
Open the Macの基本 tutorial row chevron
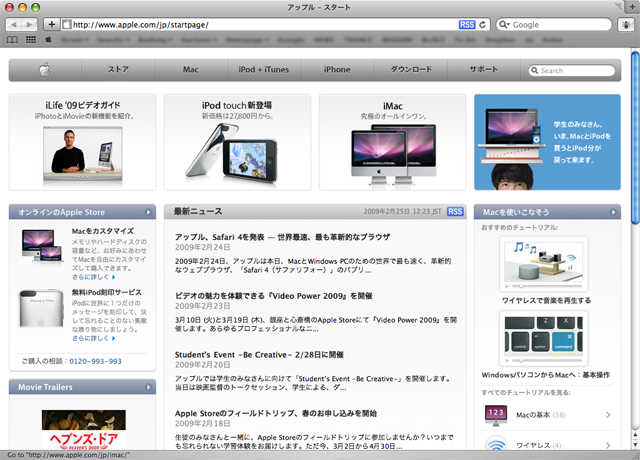(x=608, y=415)
